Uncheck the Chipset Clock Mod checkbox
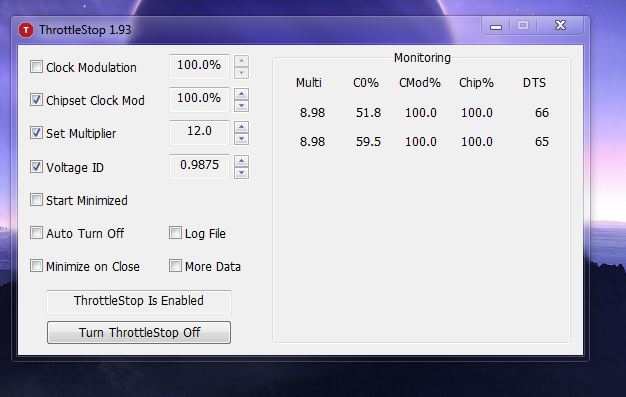626x397 pixels. [36, 99]
